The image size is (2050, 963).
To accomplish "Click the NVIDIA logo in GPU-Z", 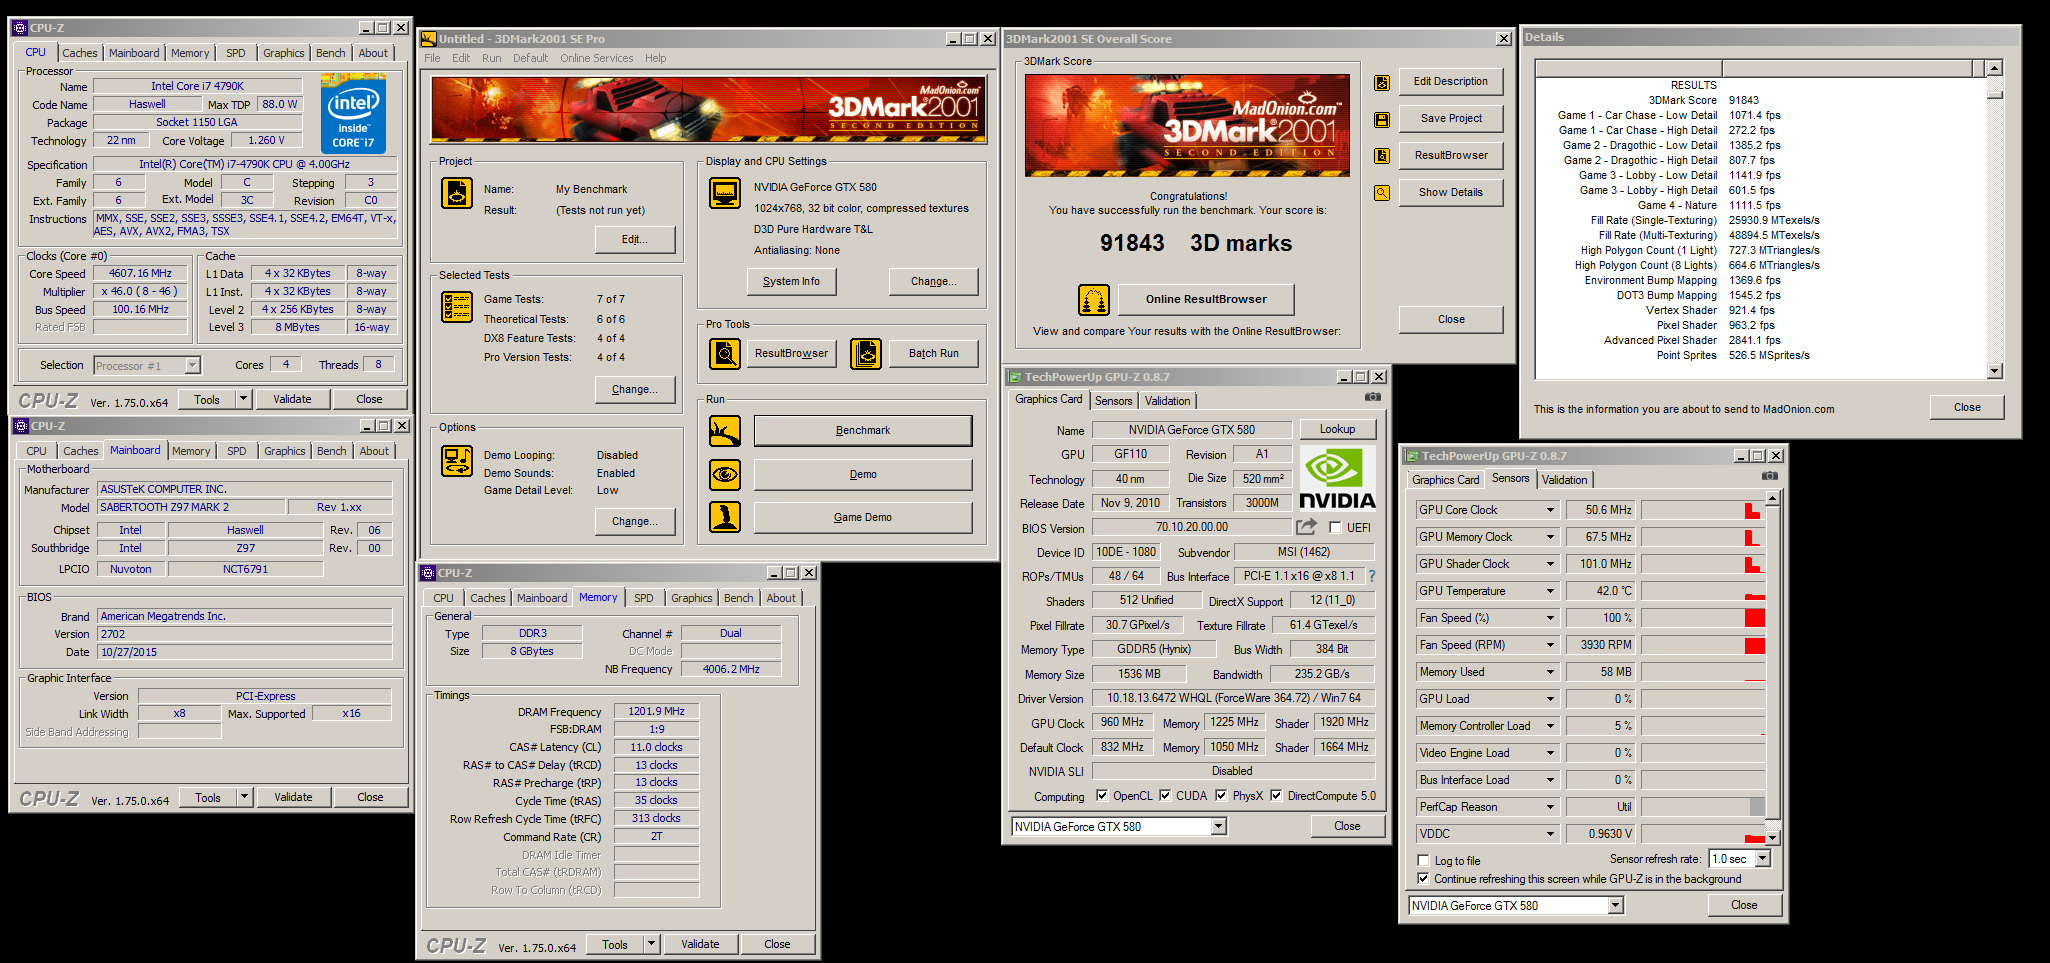I will pos(1337,479).
